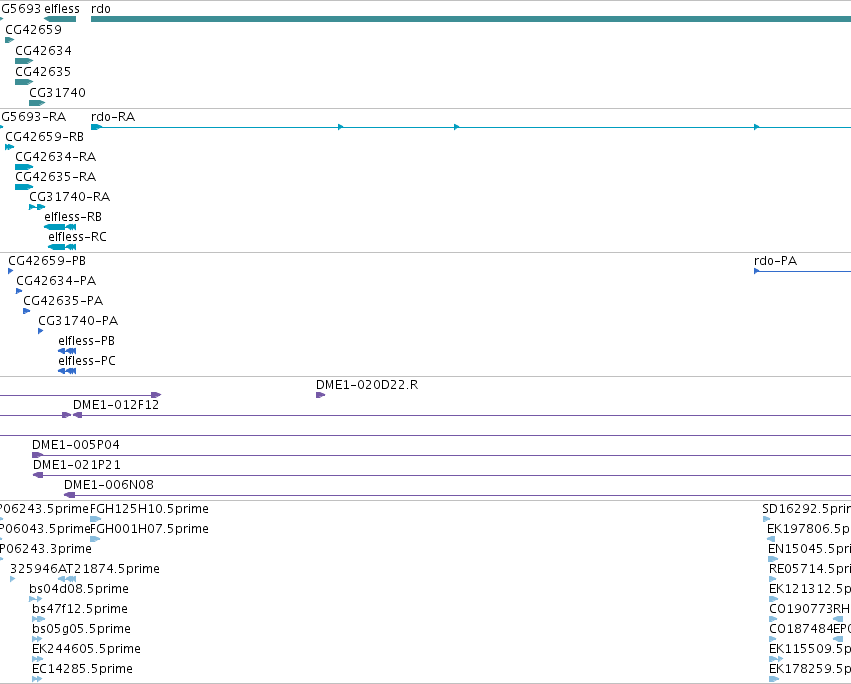851x684 pixels.
Task: Select the DME1-020D22.R clone
Action: point(320,395)
